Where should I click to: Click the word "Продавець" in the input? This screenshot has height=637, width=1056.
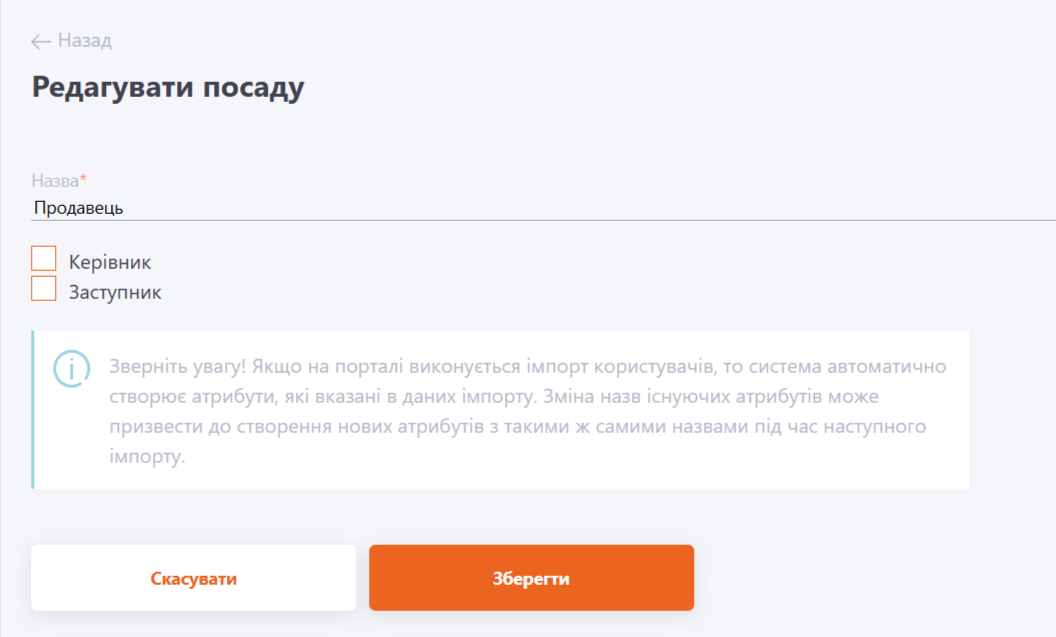click(78, 208)
